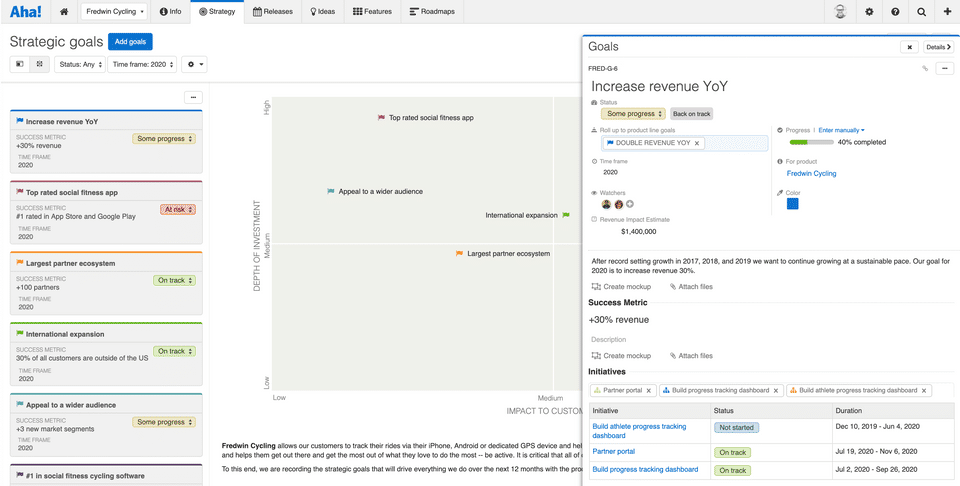Click Create mockup under goal description

(621, 286)
